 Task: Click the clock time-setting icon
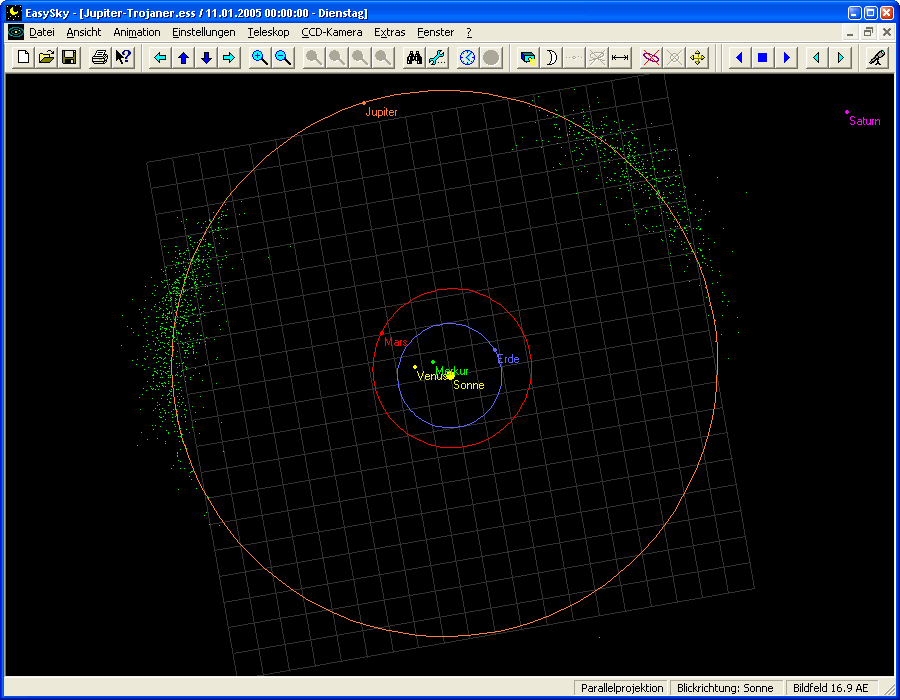pyautogui.click(x=467, y=58)
